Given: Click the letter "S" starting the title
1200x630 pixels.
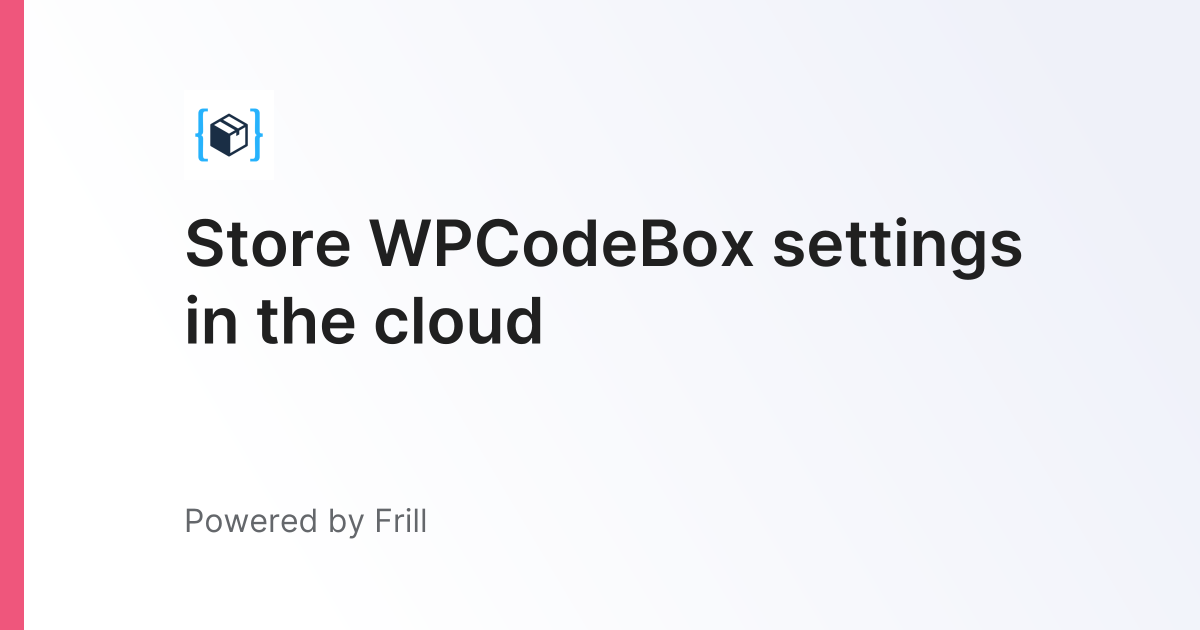Looking at the screenshot, I should coord(205,244).
